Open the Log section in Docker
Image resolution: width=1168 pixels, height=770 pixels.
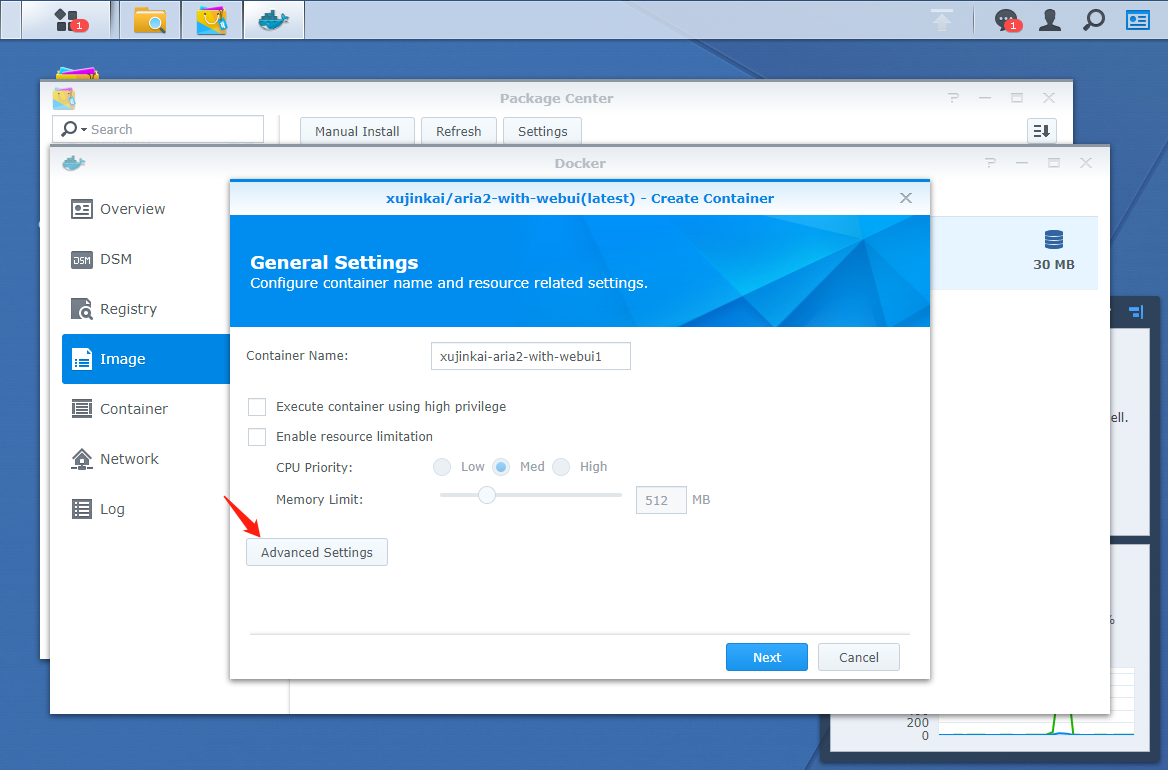112,509
